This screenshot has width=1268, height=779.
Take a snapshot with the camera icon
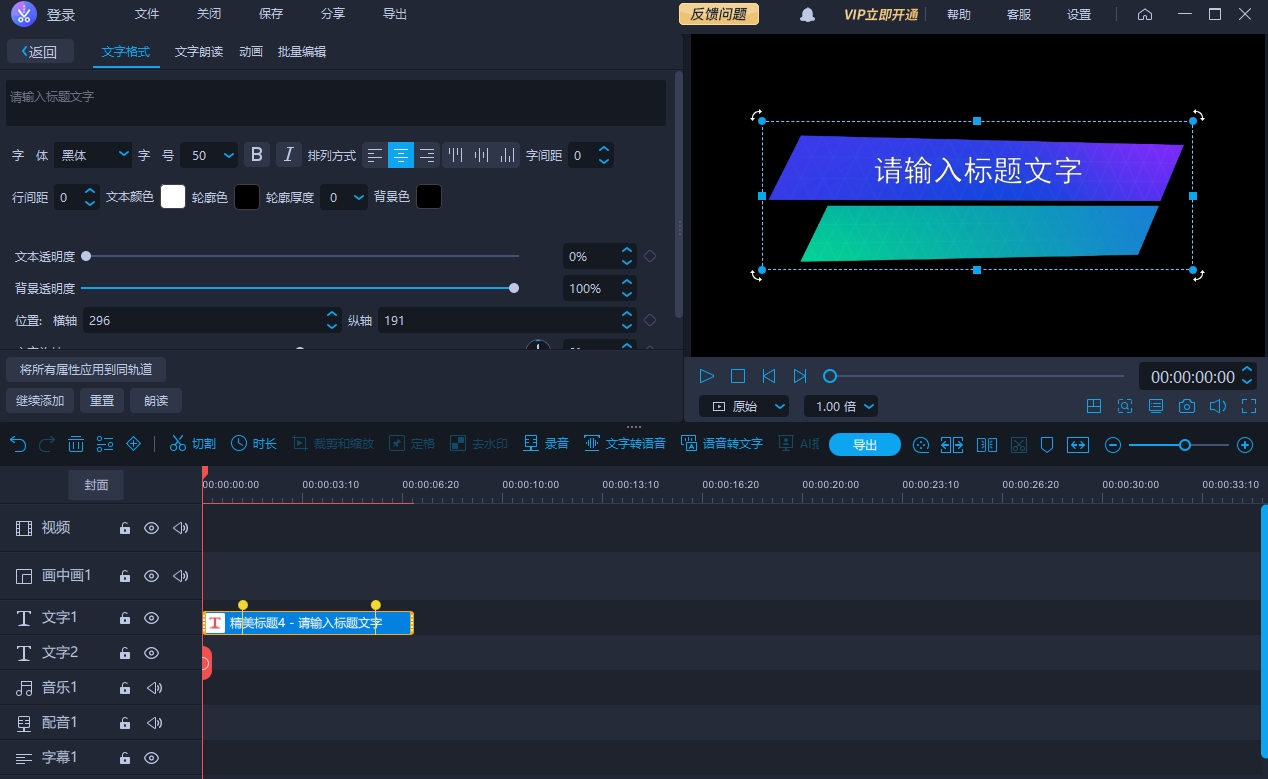point(1186,406)
